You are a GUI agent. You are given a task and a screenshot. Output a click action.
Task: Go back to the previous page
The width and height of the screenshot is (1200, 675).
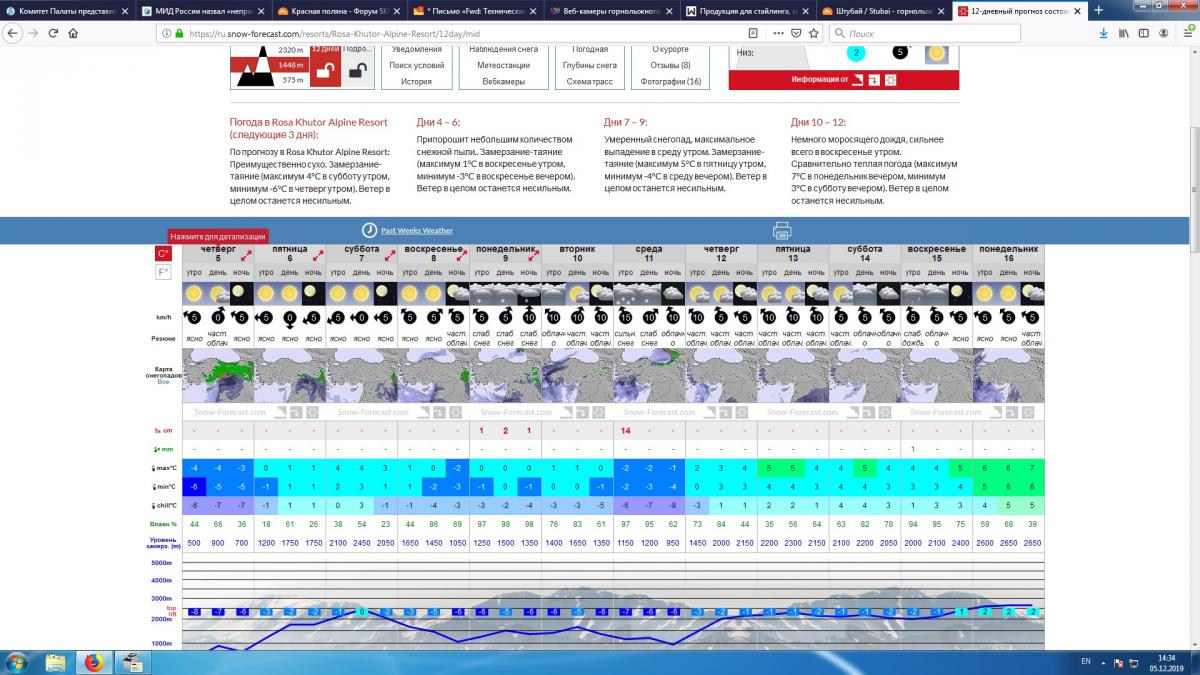click(13, 33)
